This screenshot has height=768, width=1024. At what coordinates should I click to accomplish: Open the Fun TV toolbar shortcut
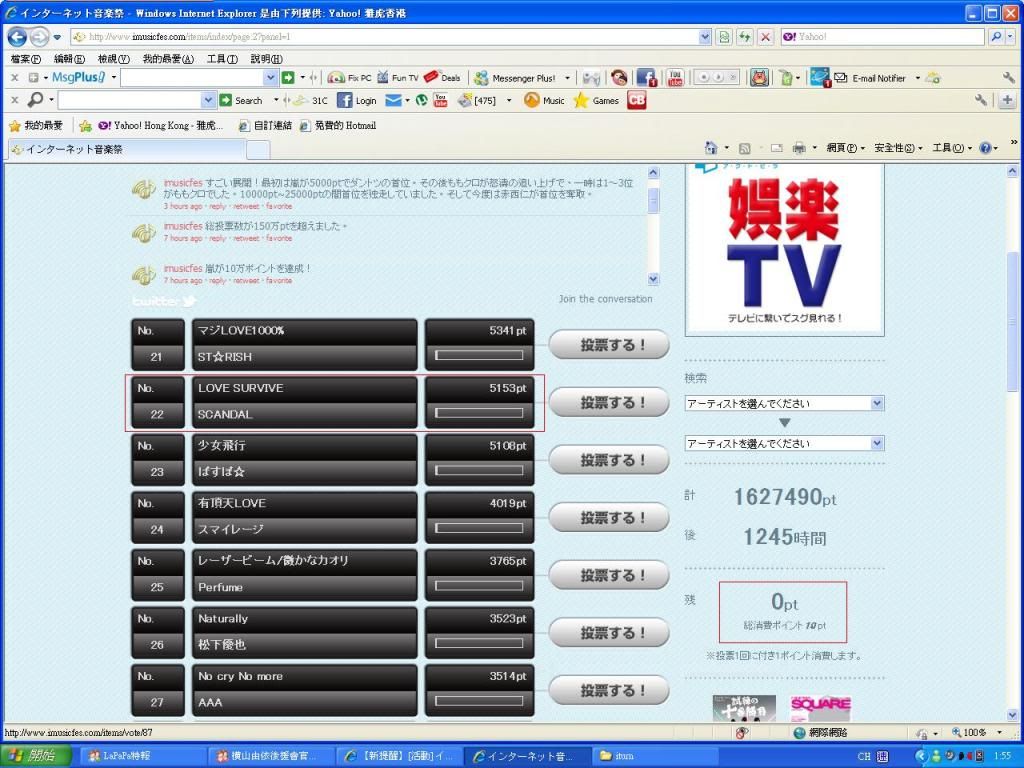(397, 78)
